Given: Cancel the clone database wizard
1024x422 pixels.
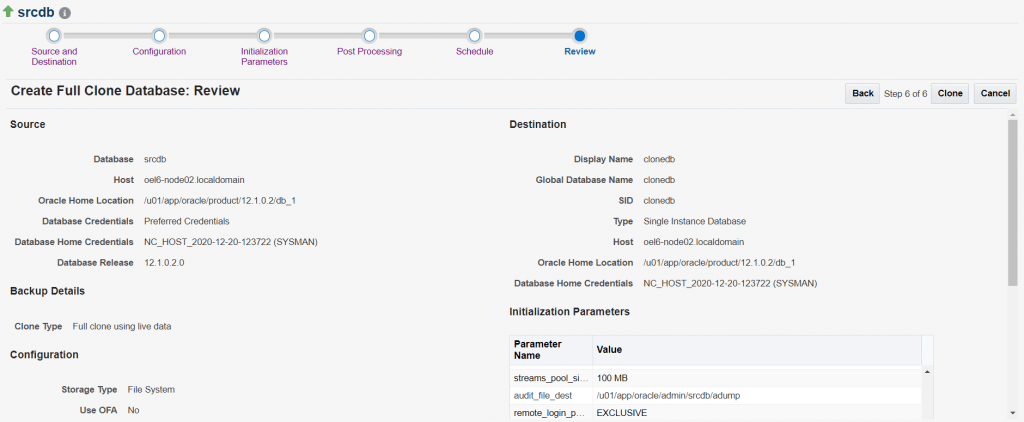Looking at the screenshot, I should tap(994, 93).
